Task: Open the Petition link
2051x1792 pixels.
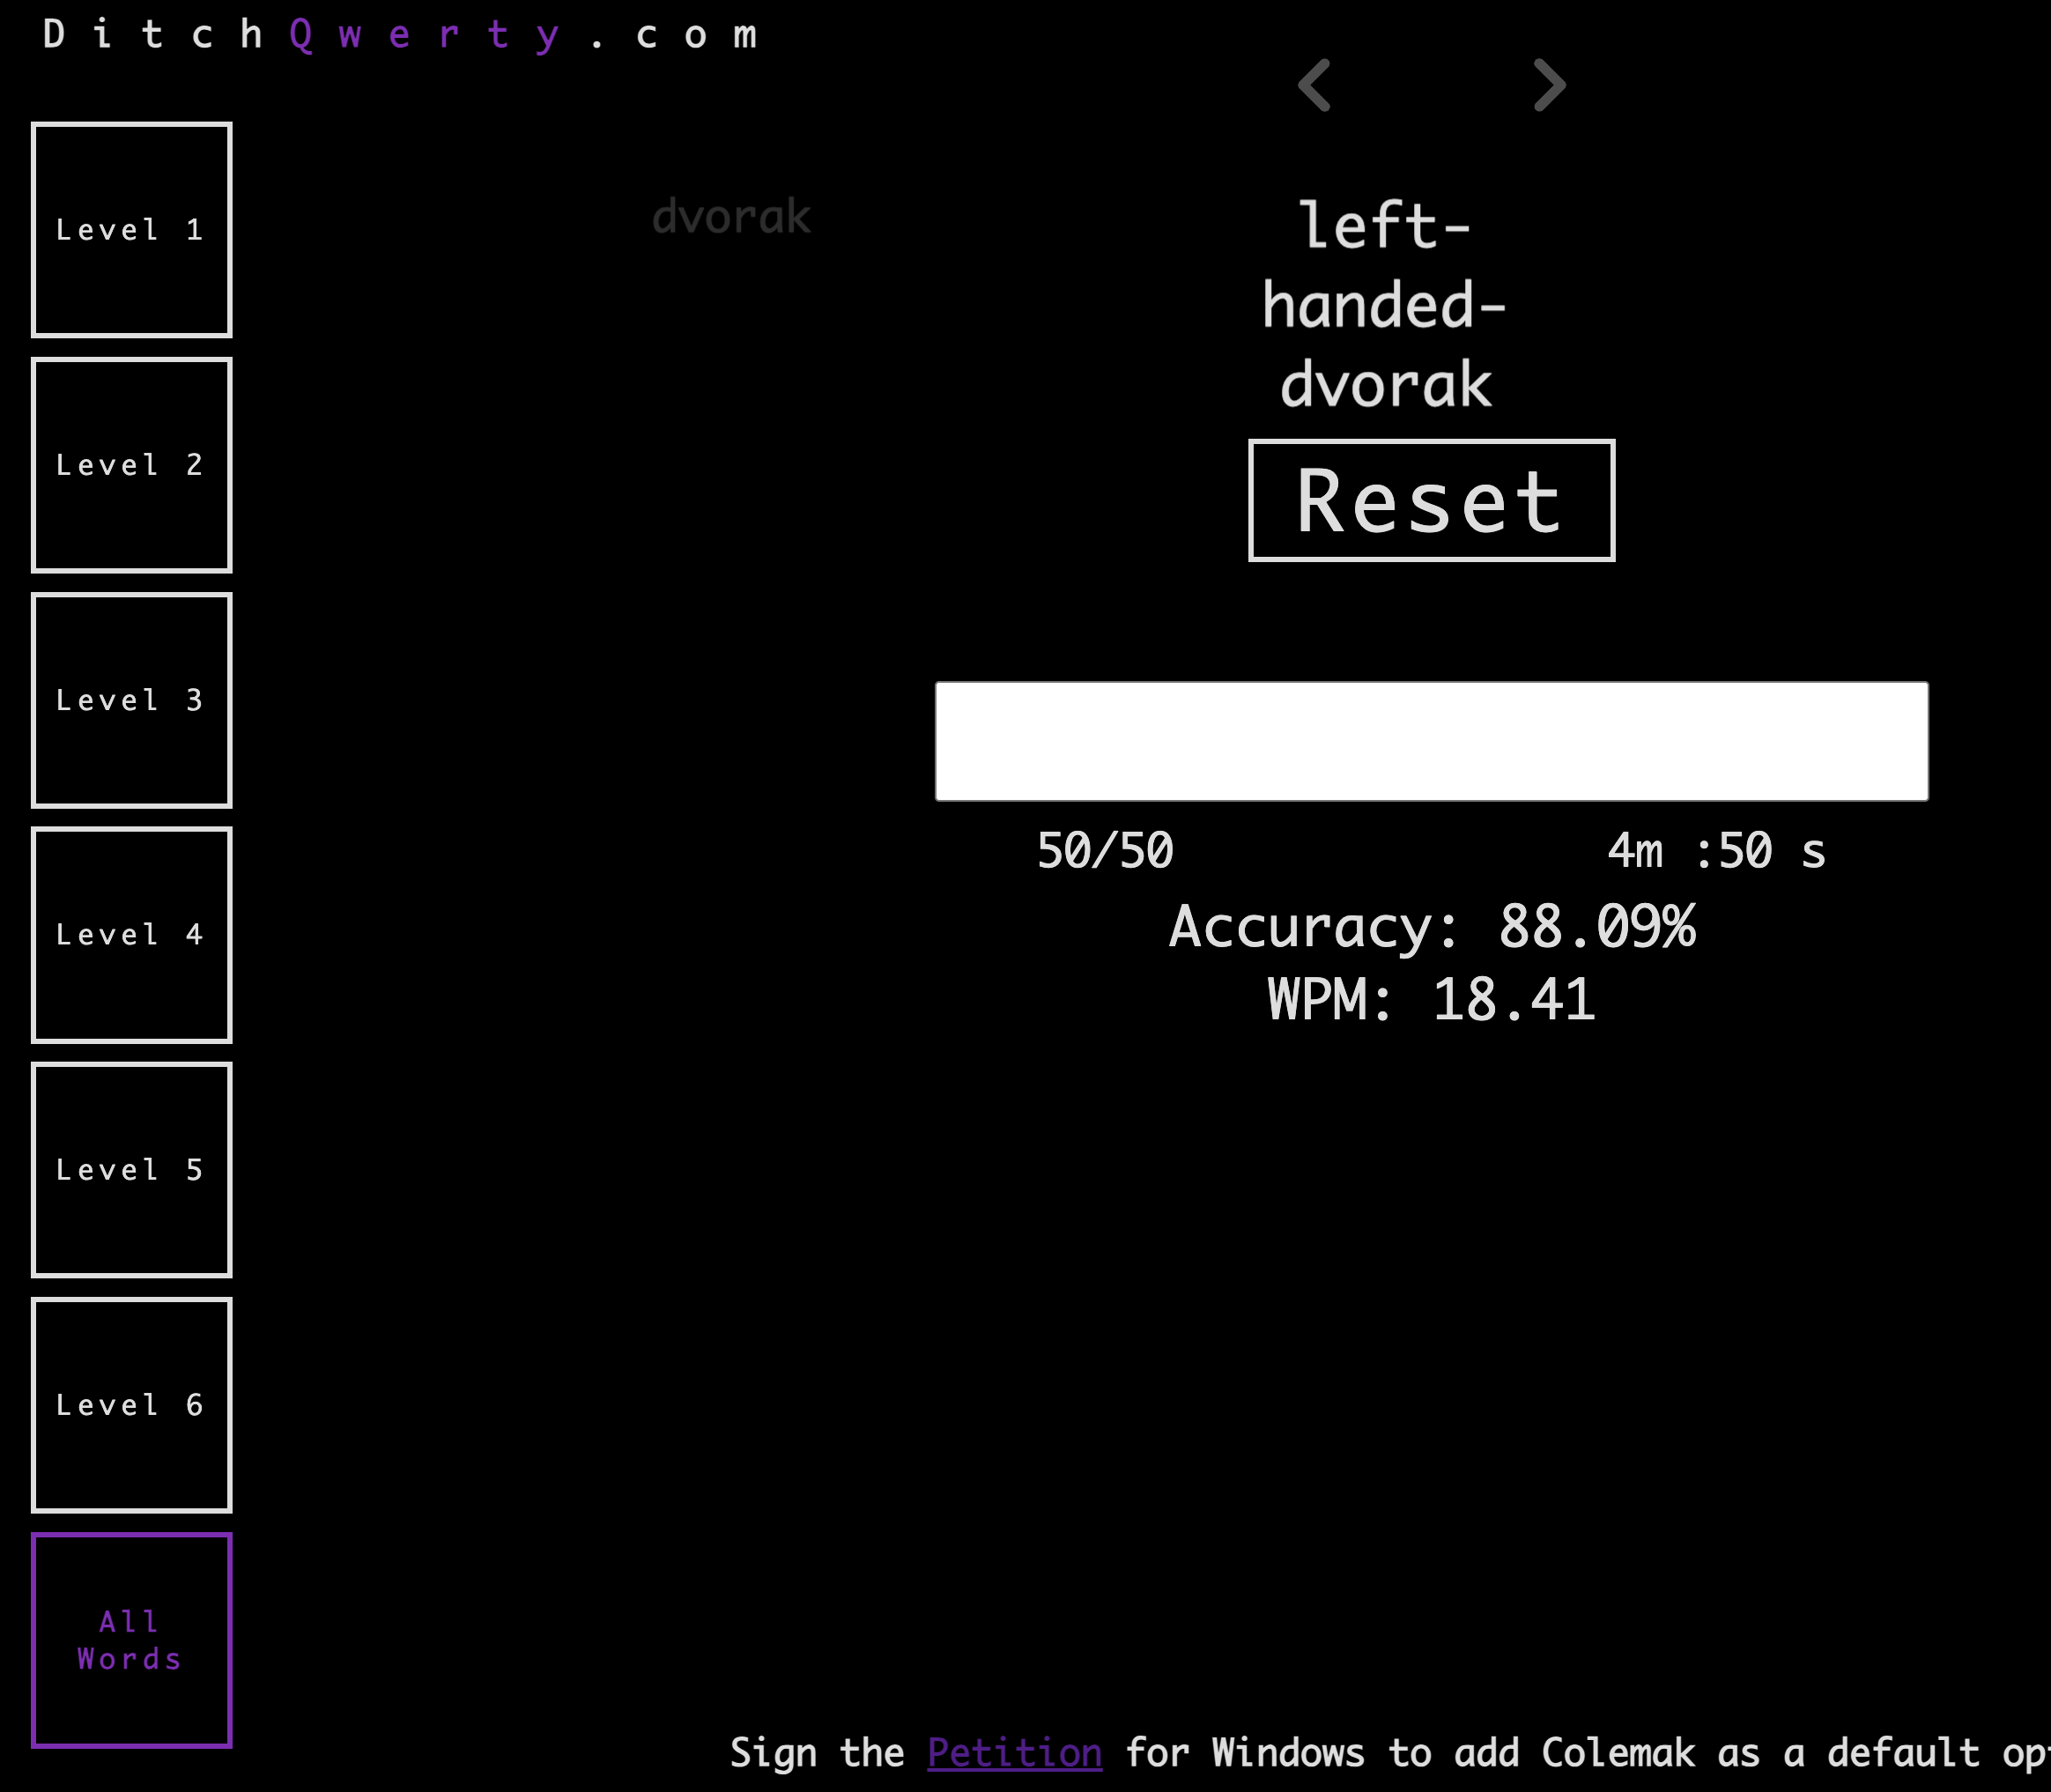Action: (x=1014, y=1753)
